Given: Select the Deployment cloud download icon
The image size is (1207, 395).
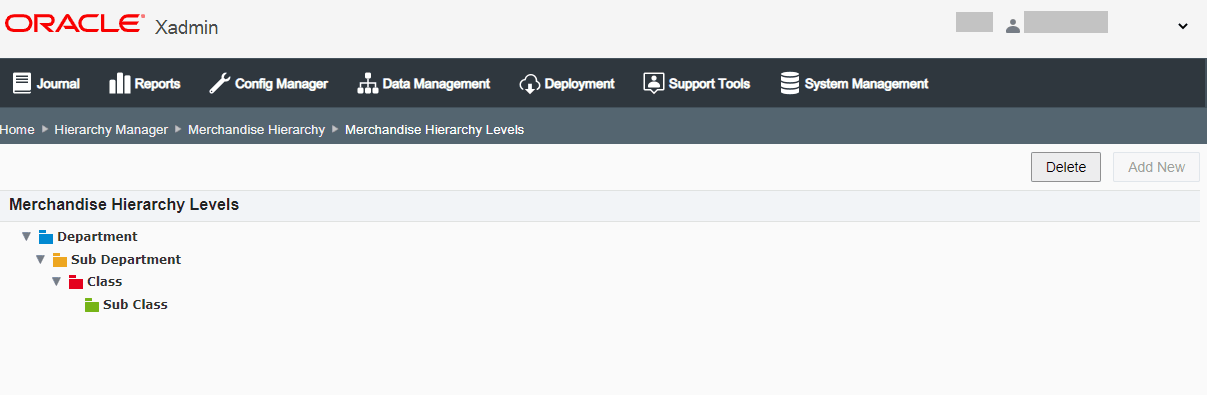Looking at the screenshot, I should 529,83.
